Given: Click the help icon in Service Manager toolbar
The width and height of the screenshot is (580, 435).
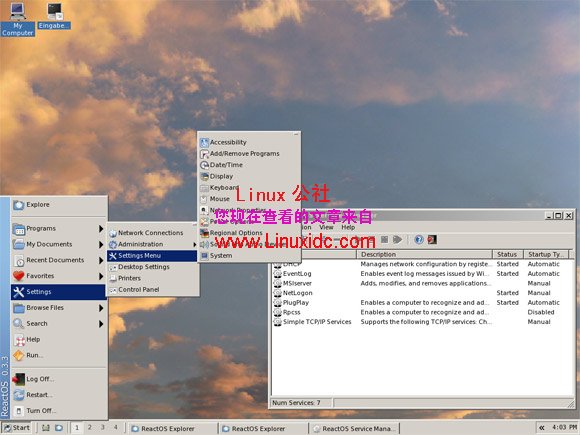Looking at the screenshot, I should click(419, 240).
